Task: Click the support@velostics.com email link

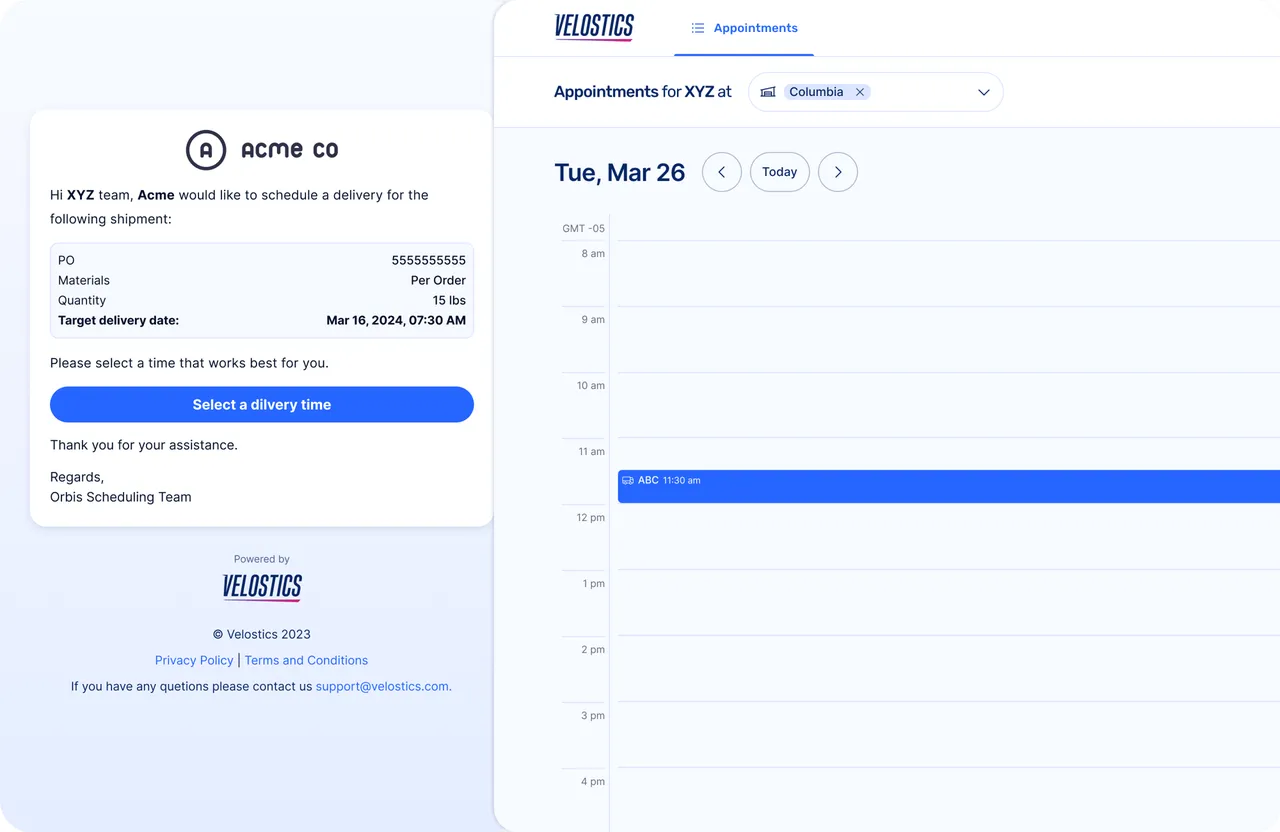Action: point(384,687)
